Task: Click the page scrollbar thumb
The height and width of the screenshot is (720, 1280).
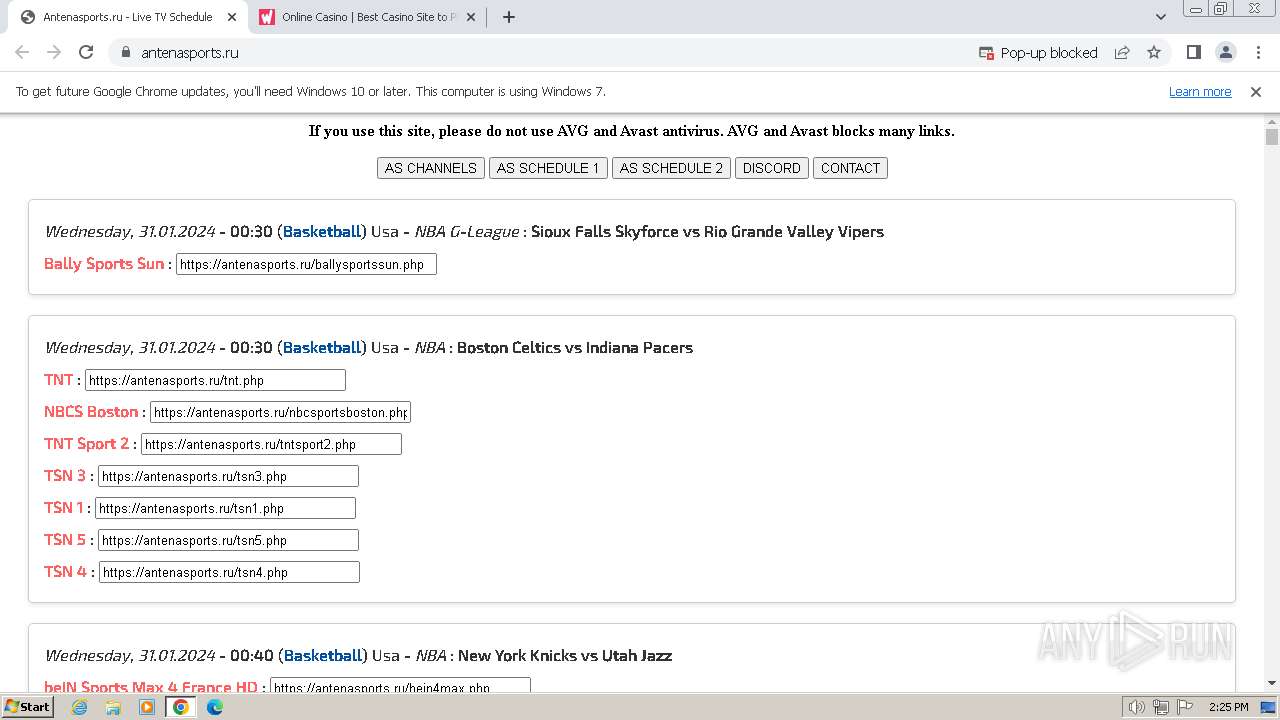Action: 1271,137
